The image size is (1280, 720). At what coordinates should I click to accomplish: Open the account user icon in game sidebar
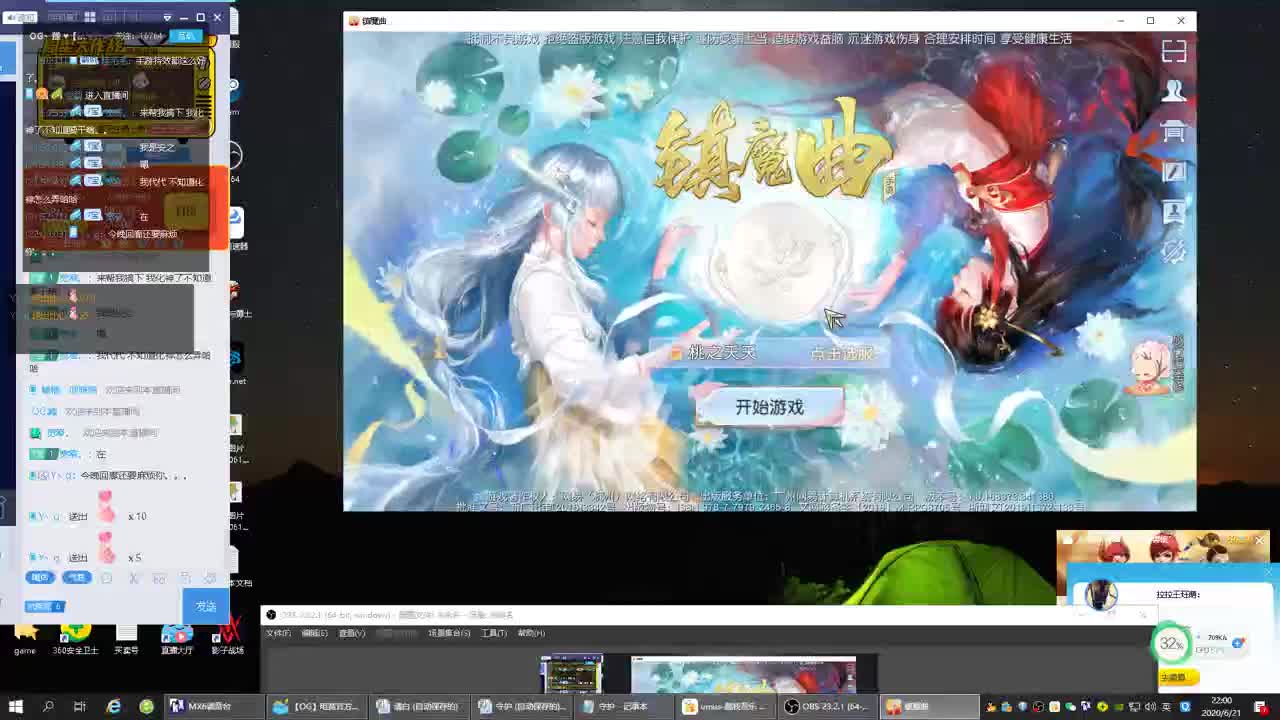(1174, 90)
